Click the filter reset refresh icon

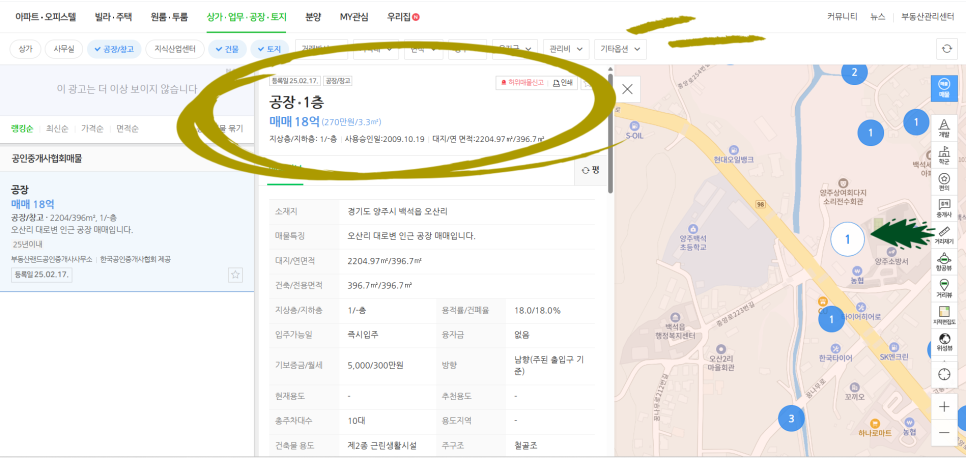coord(946,49)
